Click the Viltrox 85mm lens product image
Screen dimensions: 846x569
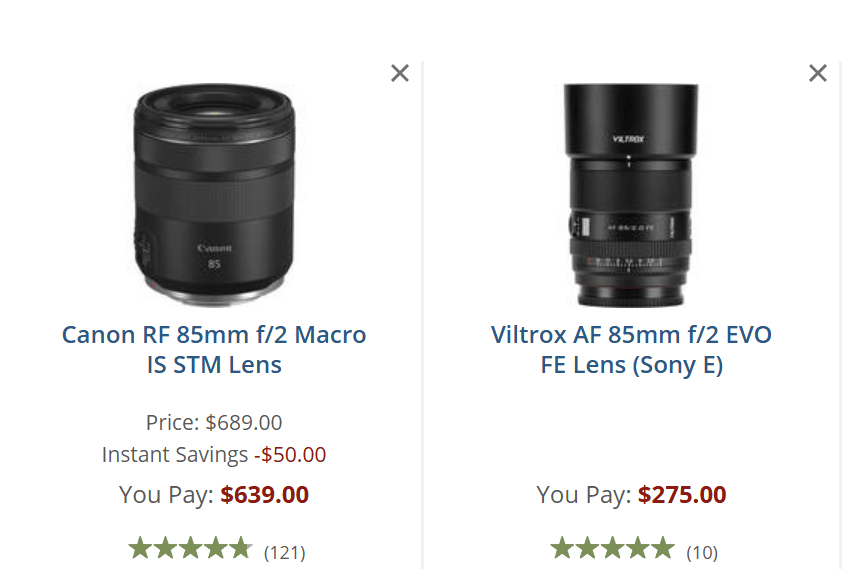click(x=631, y=194)
